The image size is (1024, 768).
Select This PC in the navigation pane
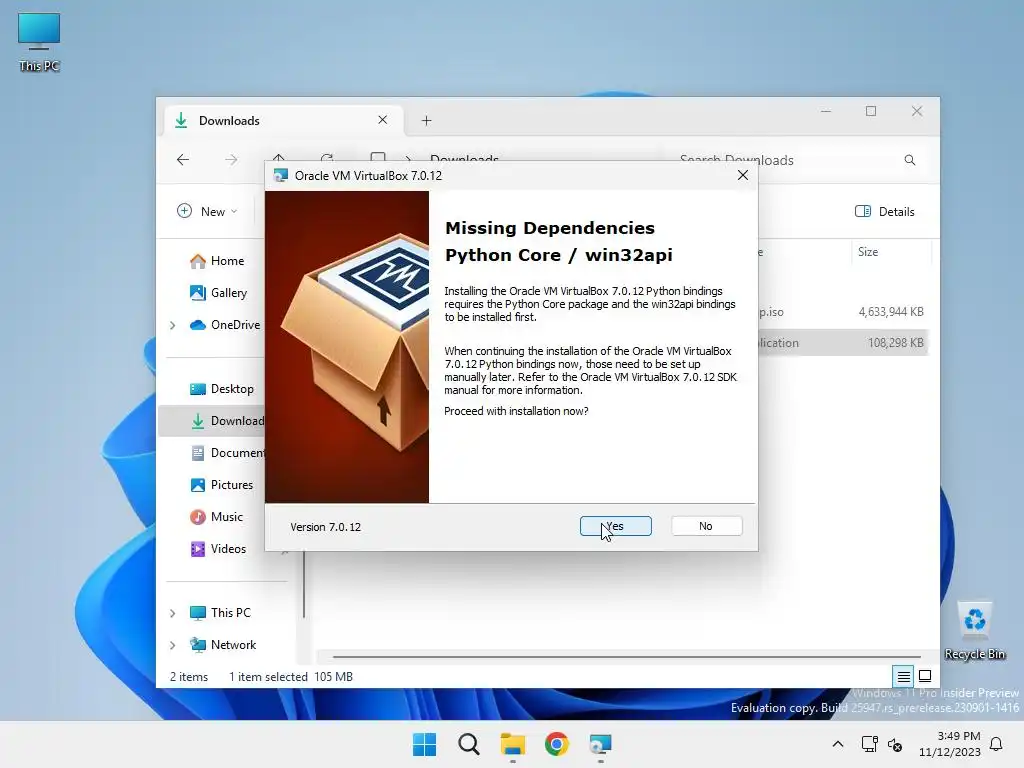pyautogui.click(x=220, y=613)
